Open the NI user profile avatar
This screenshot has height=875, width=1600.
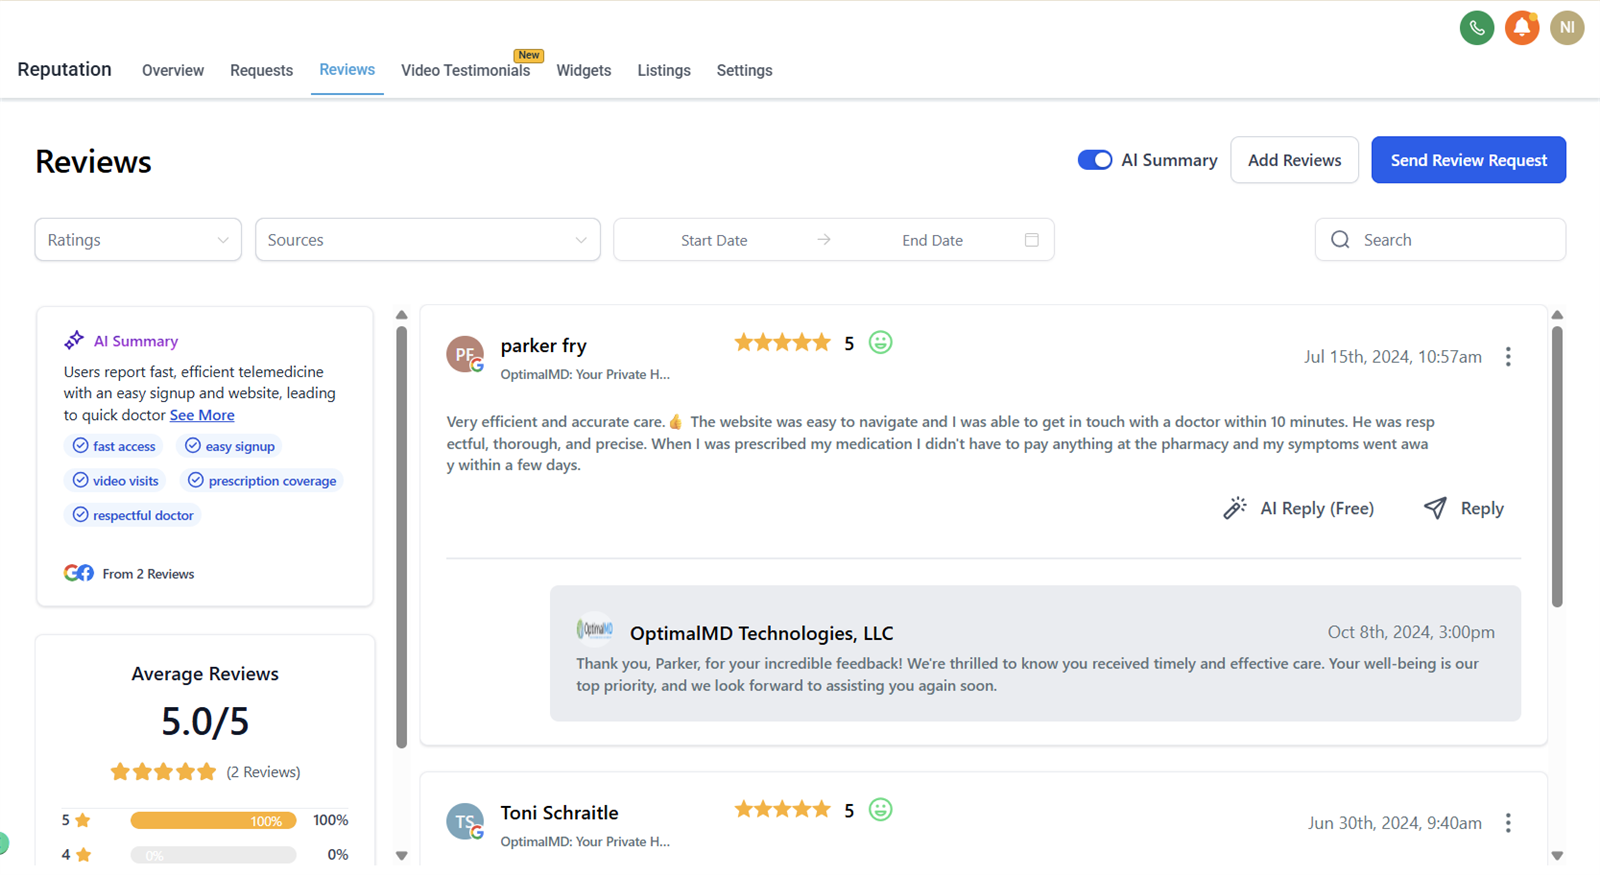pyautogui.click(x=1567, y=28)
